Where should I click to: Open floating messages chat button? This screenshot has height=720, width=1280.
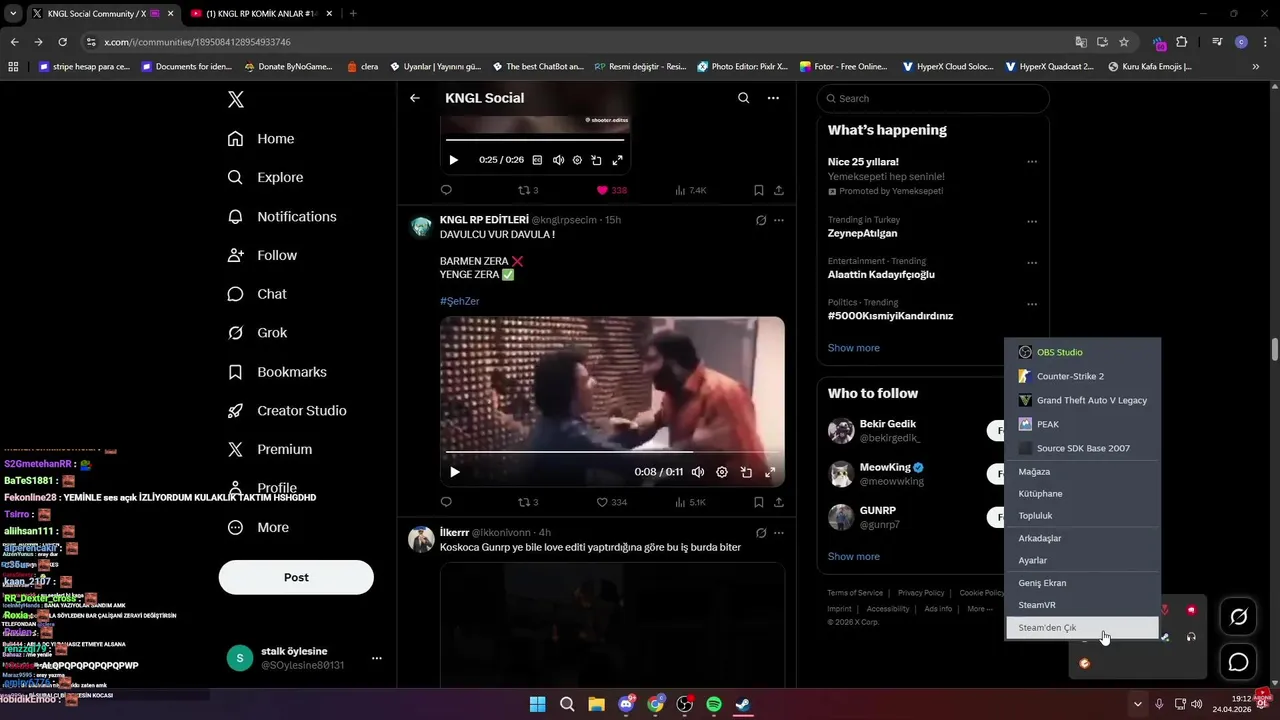pos(1238,662)
